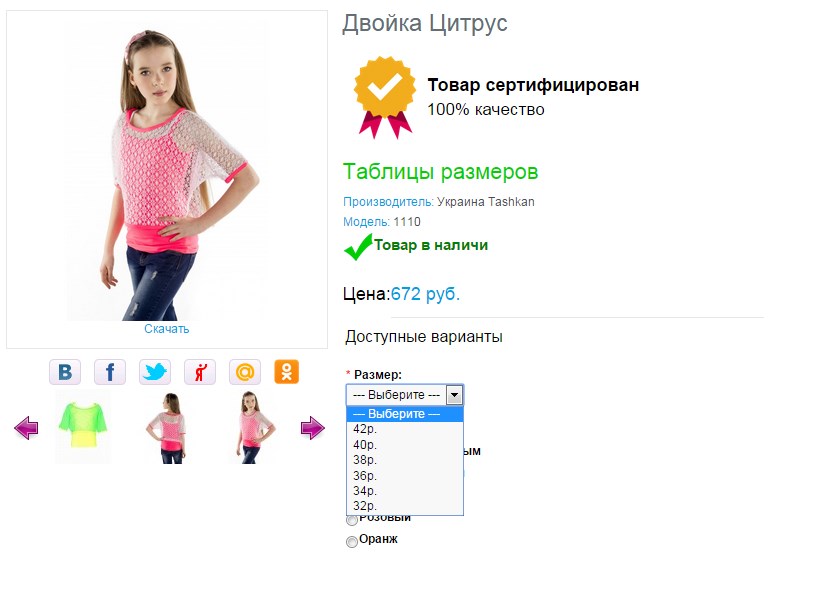Share via Mail.ru @ icon
This screenshot has height=594, width=822.
pyautogui.click(x=245, y=372)
